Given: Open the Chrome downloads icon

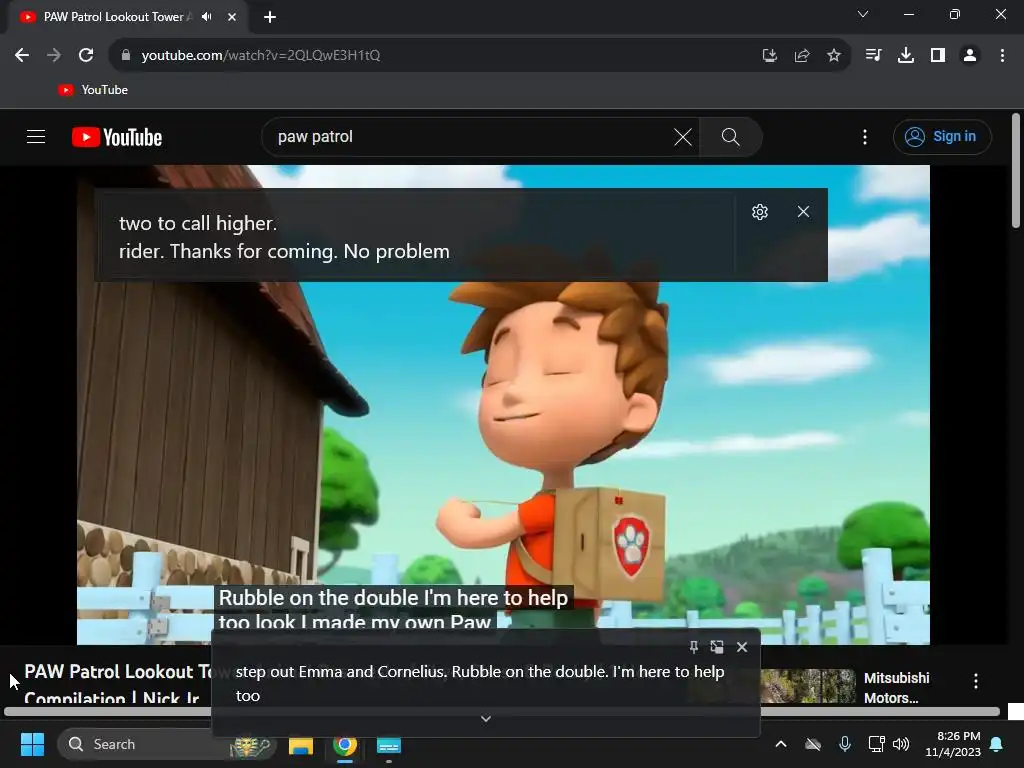Looking at the screenshot, I should coord(906,56).
